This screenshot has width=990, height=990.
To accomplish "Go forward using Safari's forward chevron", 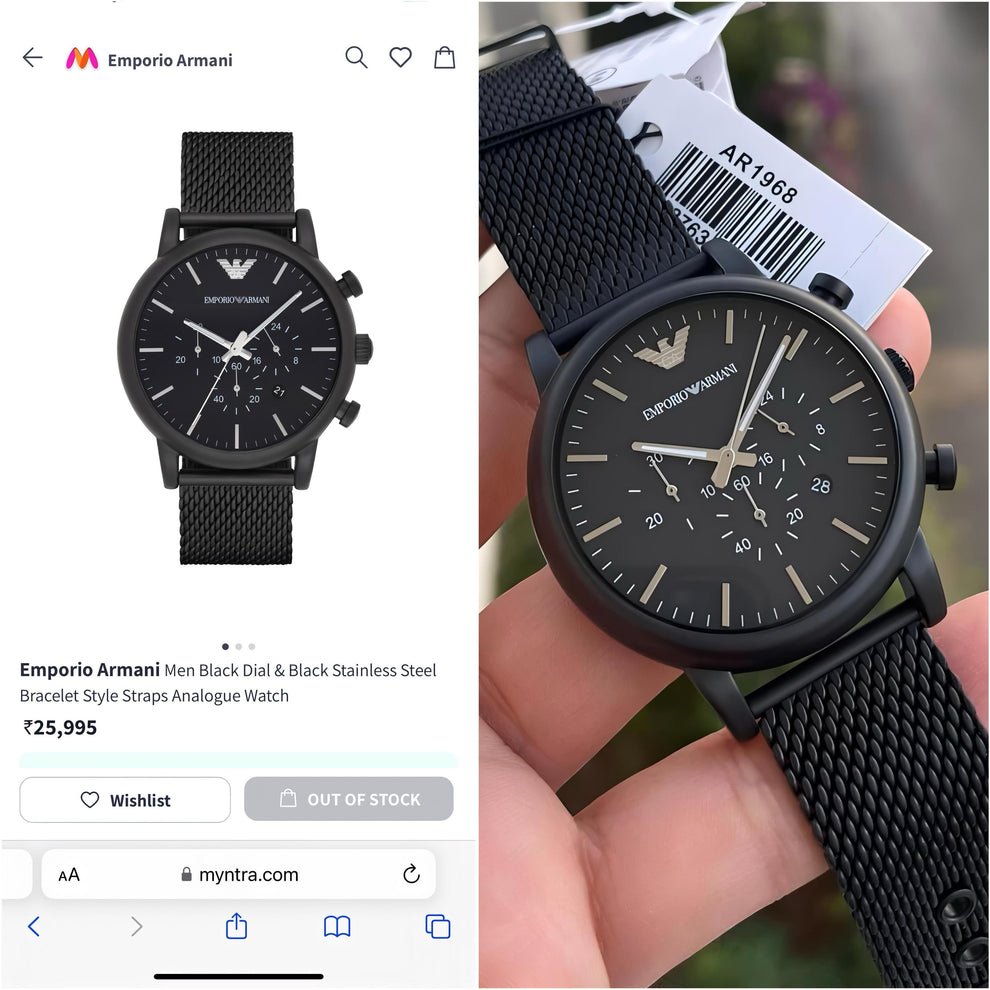I will [136, 926].
